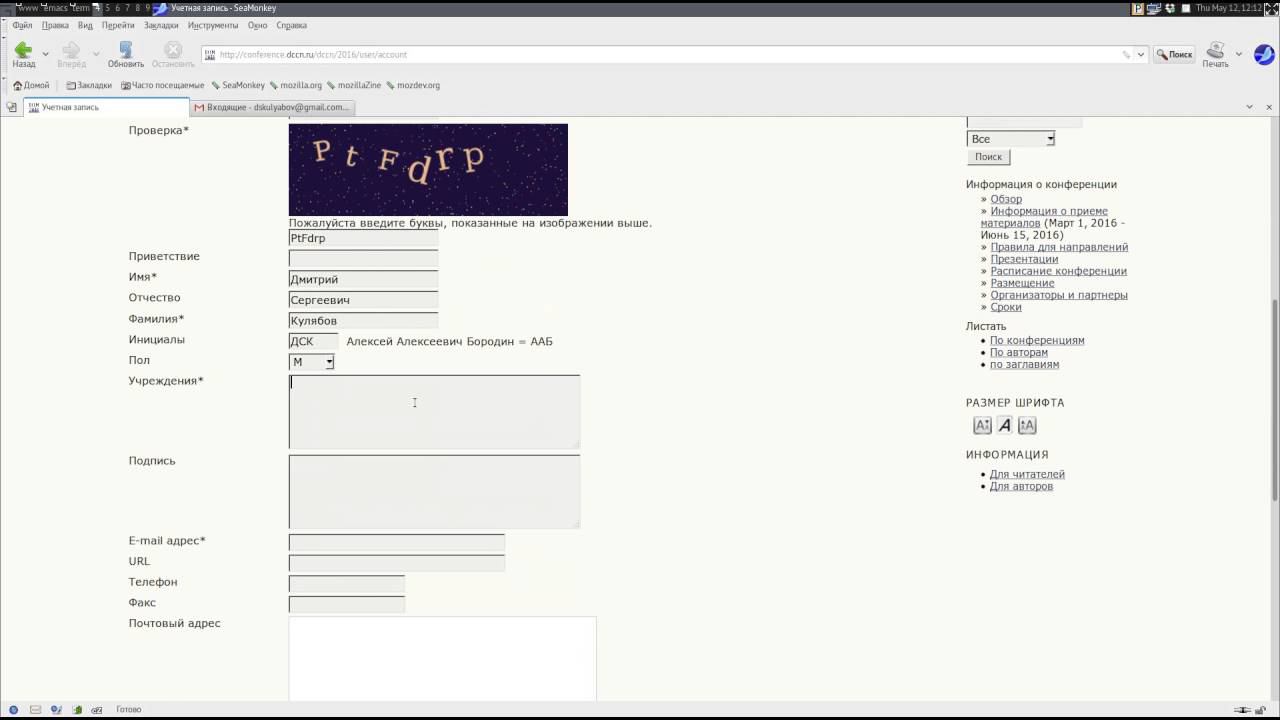Open the Файл menu
1280x720 pixels.
(22, 25)
